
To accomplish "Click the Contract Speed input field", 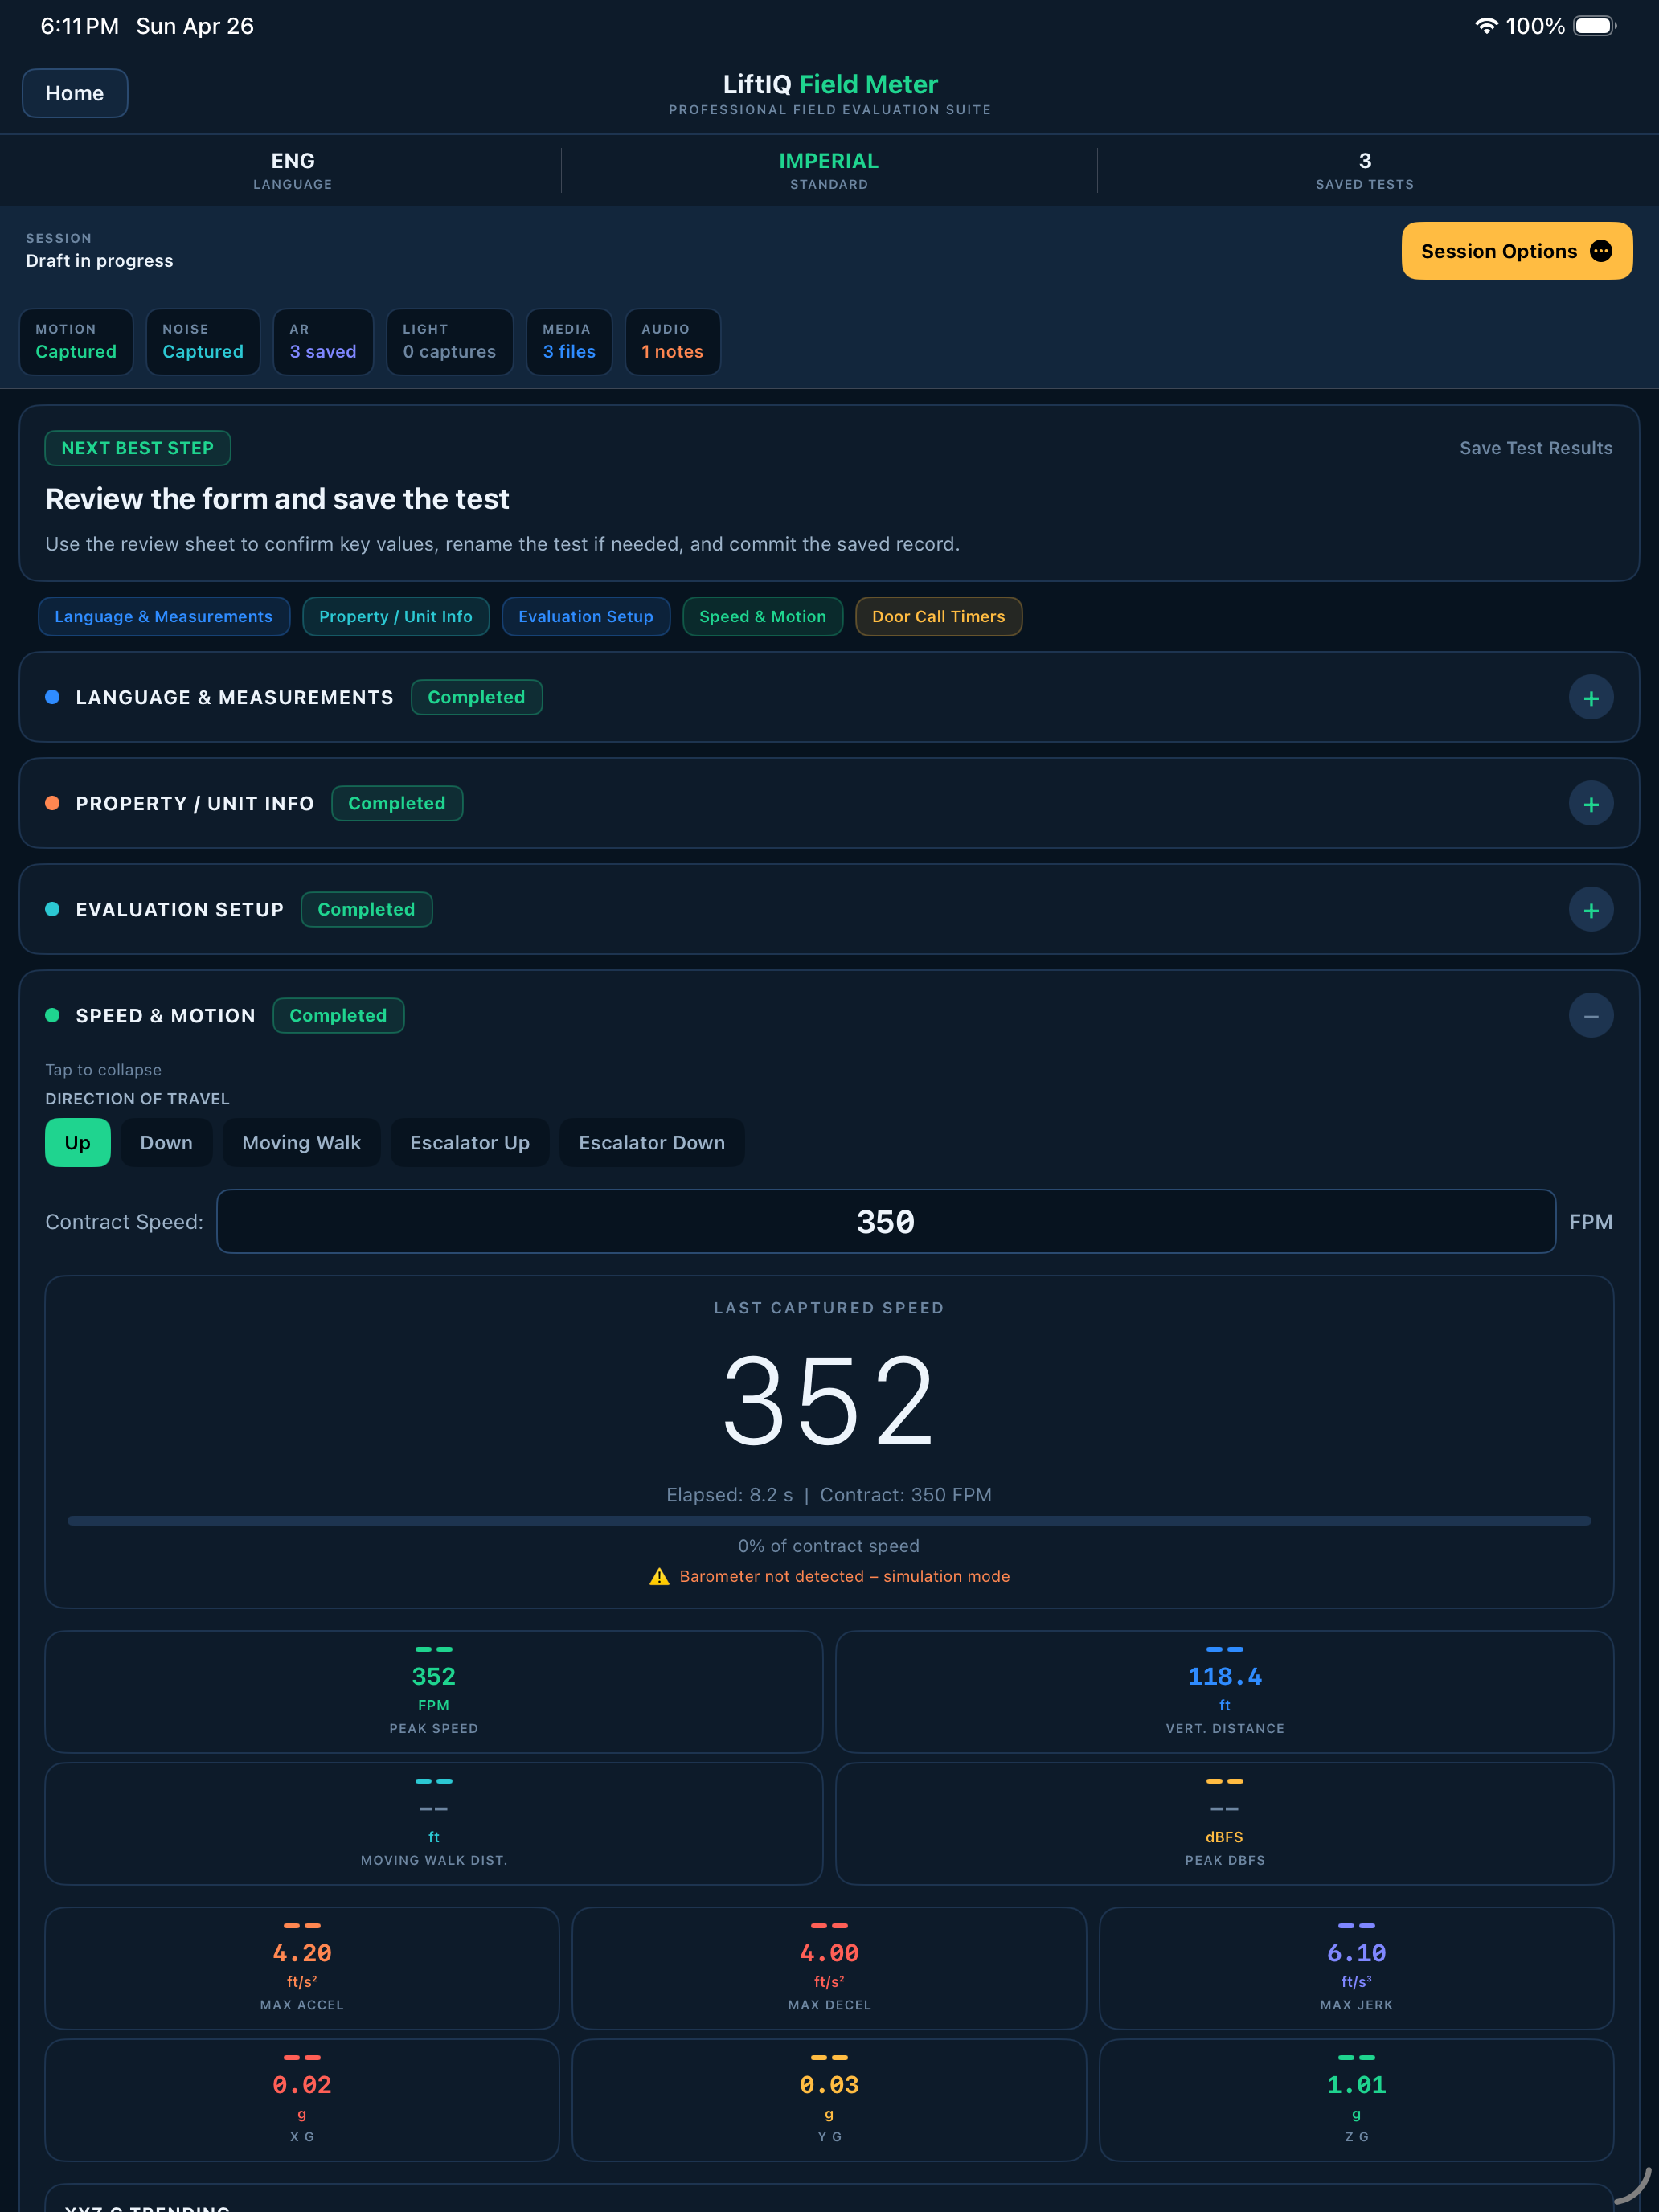I will coord(886,1221).
